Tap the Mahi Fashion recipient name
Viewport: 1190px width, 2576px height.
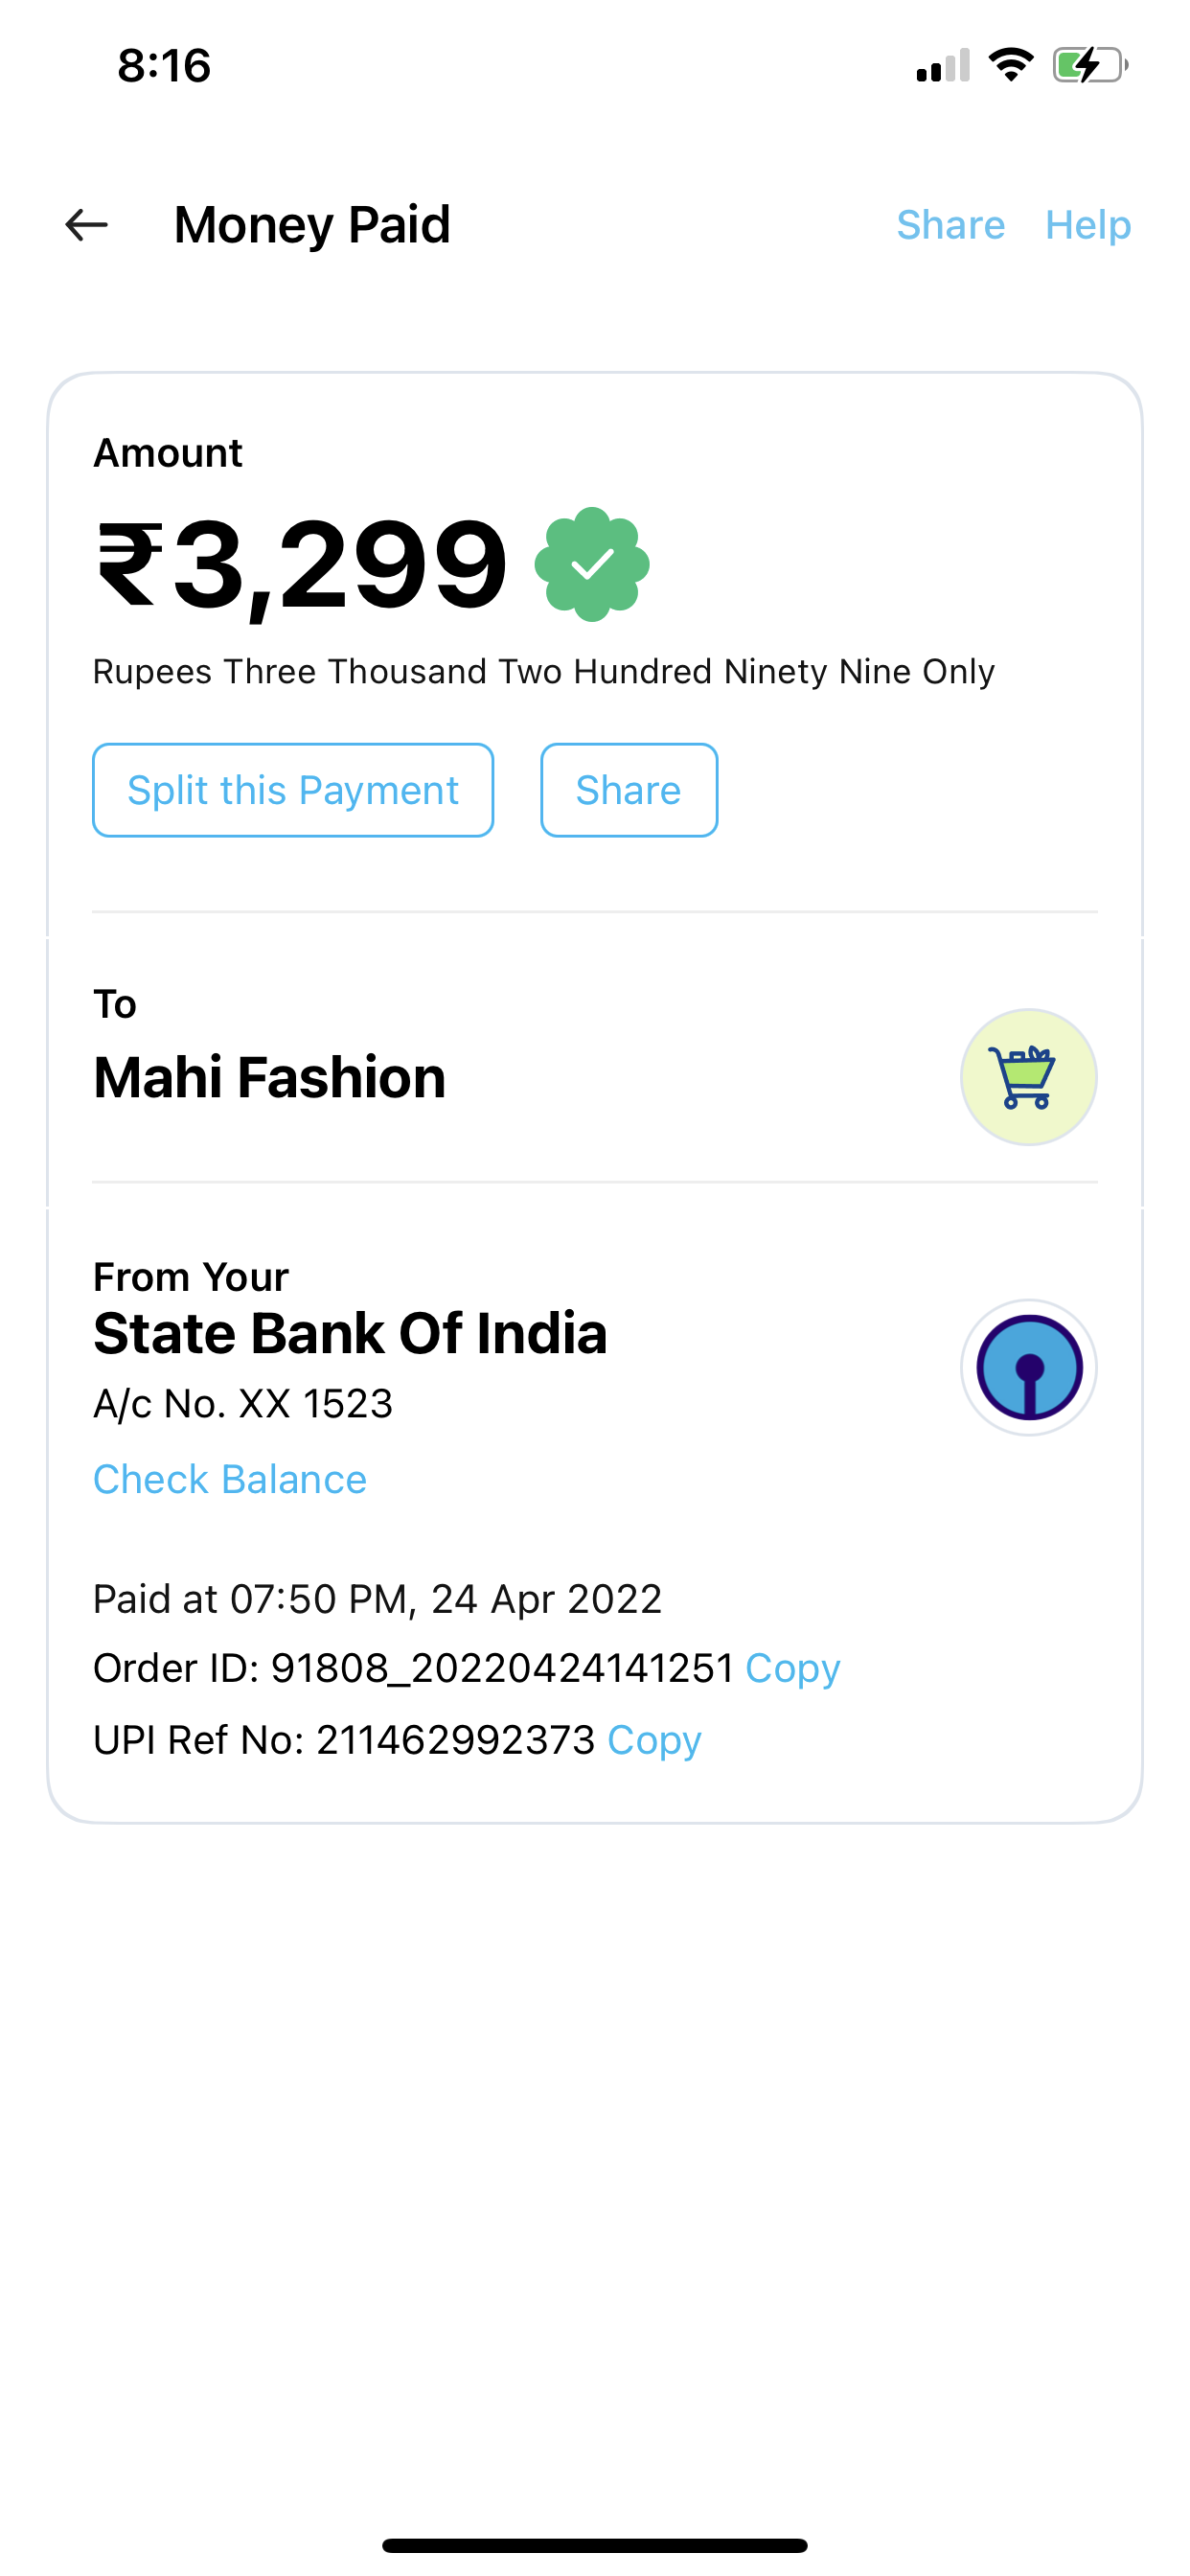tap(270, 1077)
